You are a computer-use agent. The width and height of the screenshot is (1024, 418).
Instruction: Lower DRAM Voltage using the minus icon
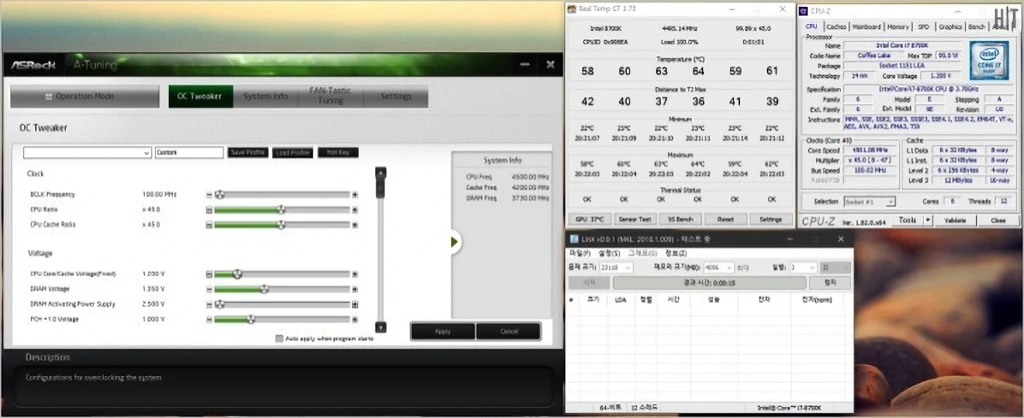coord(209,289)
